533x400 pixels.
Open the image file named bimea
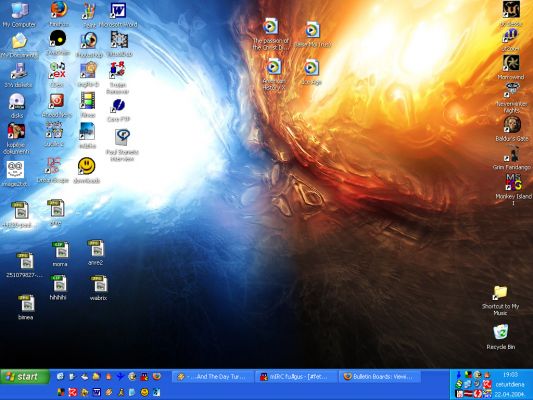pyautogui.click(x=27, y=303)
